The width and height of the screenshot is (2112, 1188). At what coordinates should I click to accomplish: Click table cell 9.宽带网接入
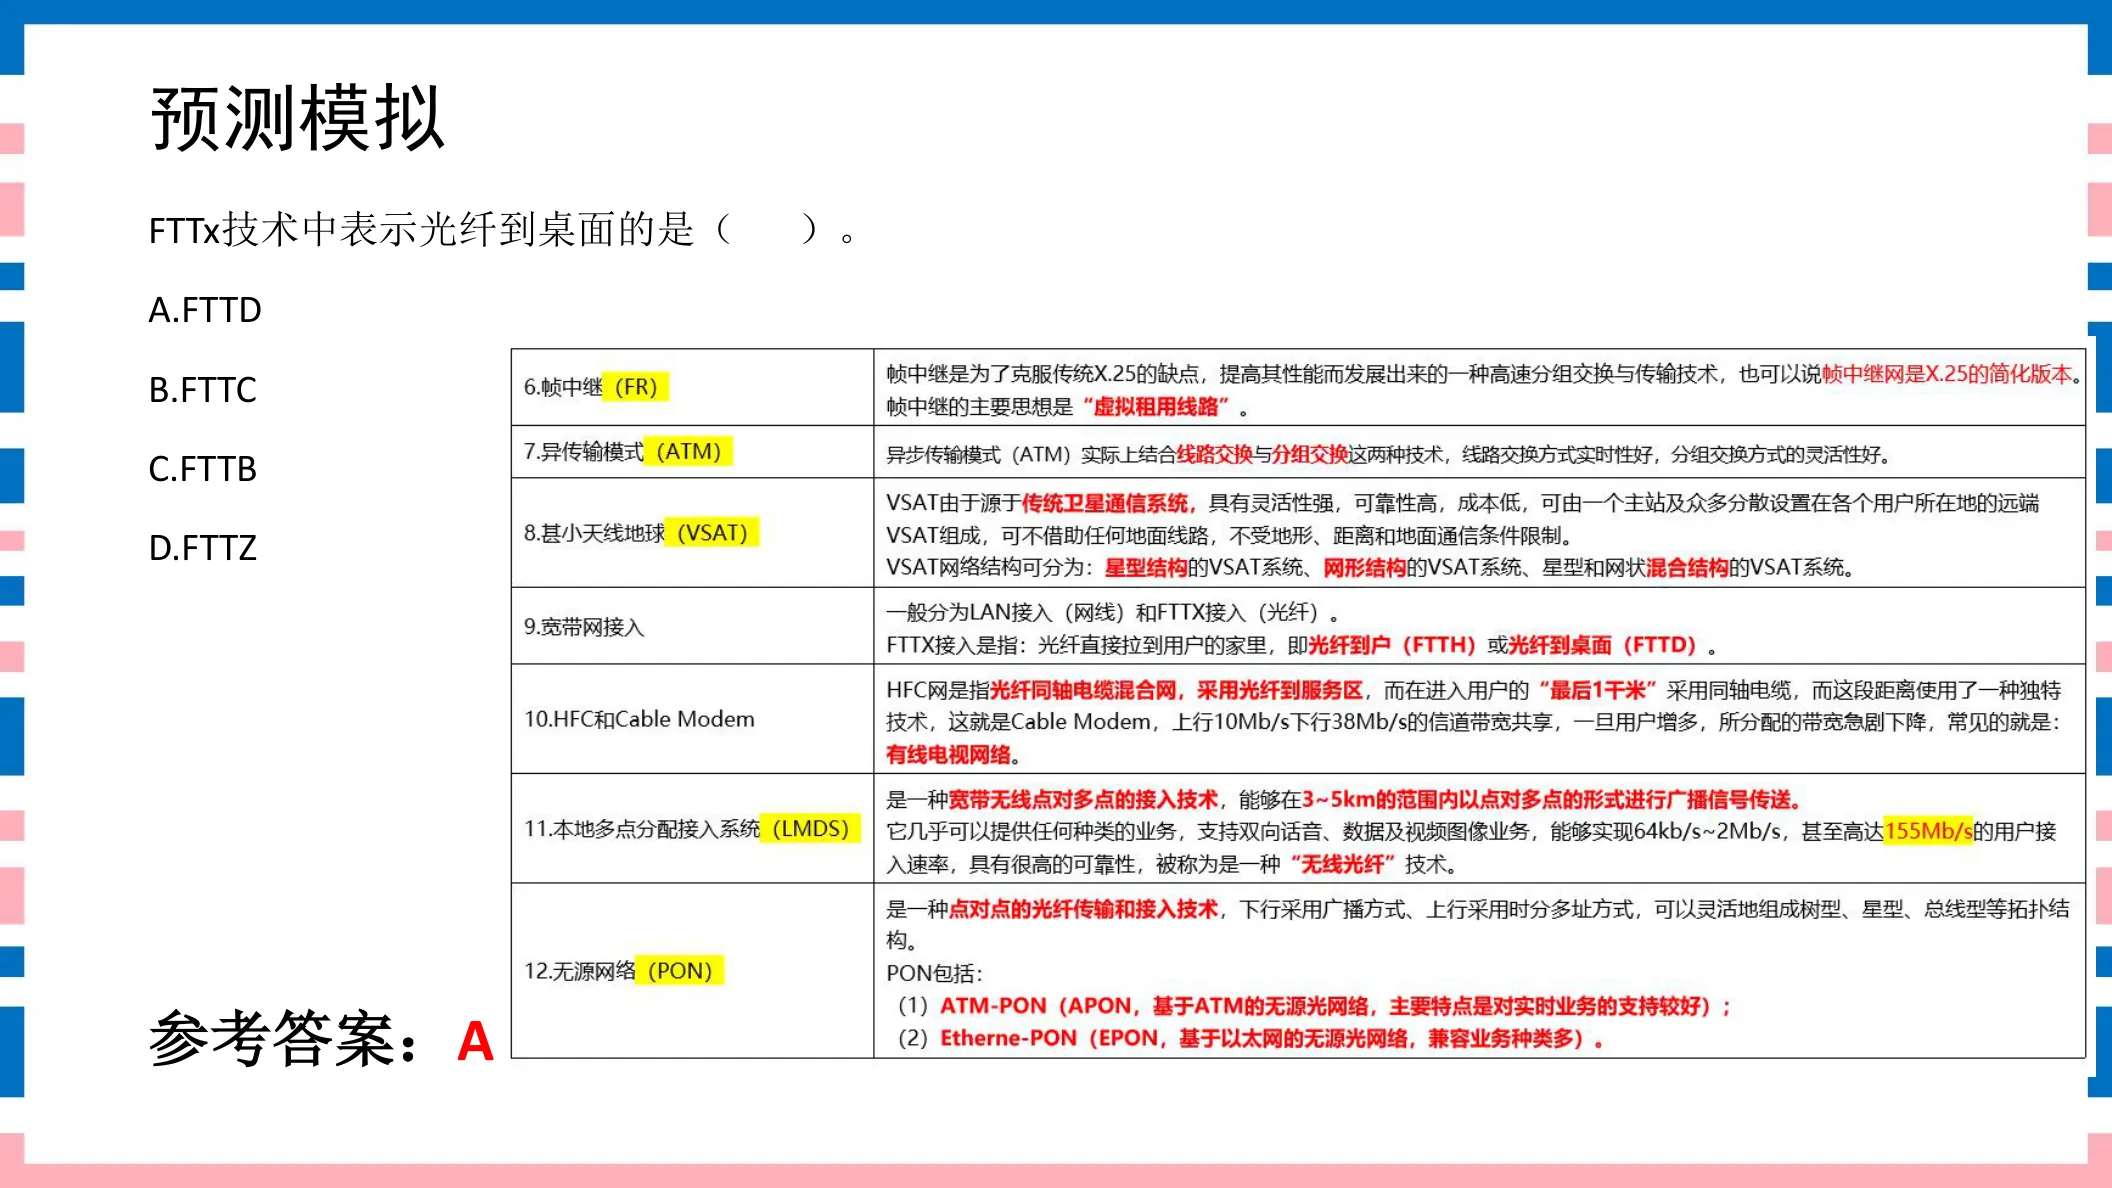(x=692, y=626)
